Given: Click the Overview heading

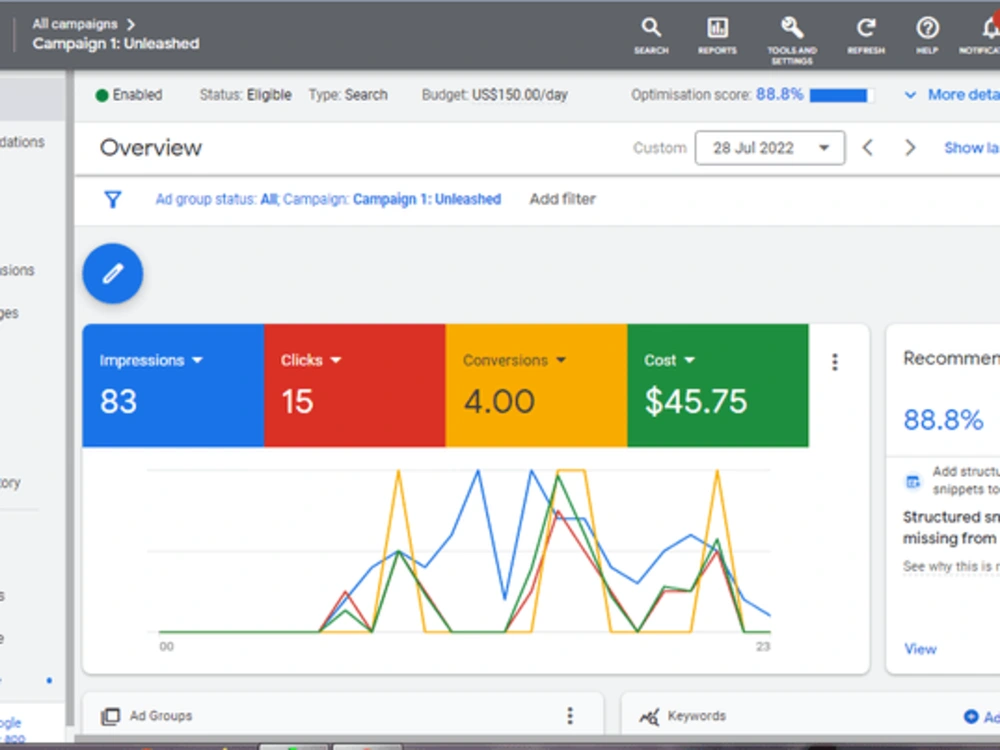Looking at the screenshot, I should (x=151, y=148).
